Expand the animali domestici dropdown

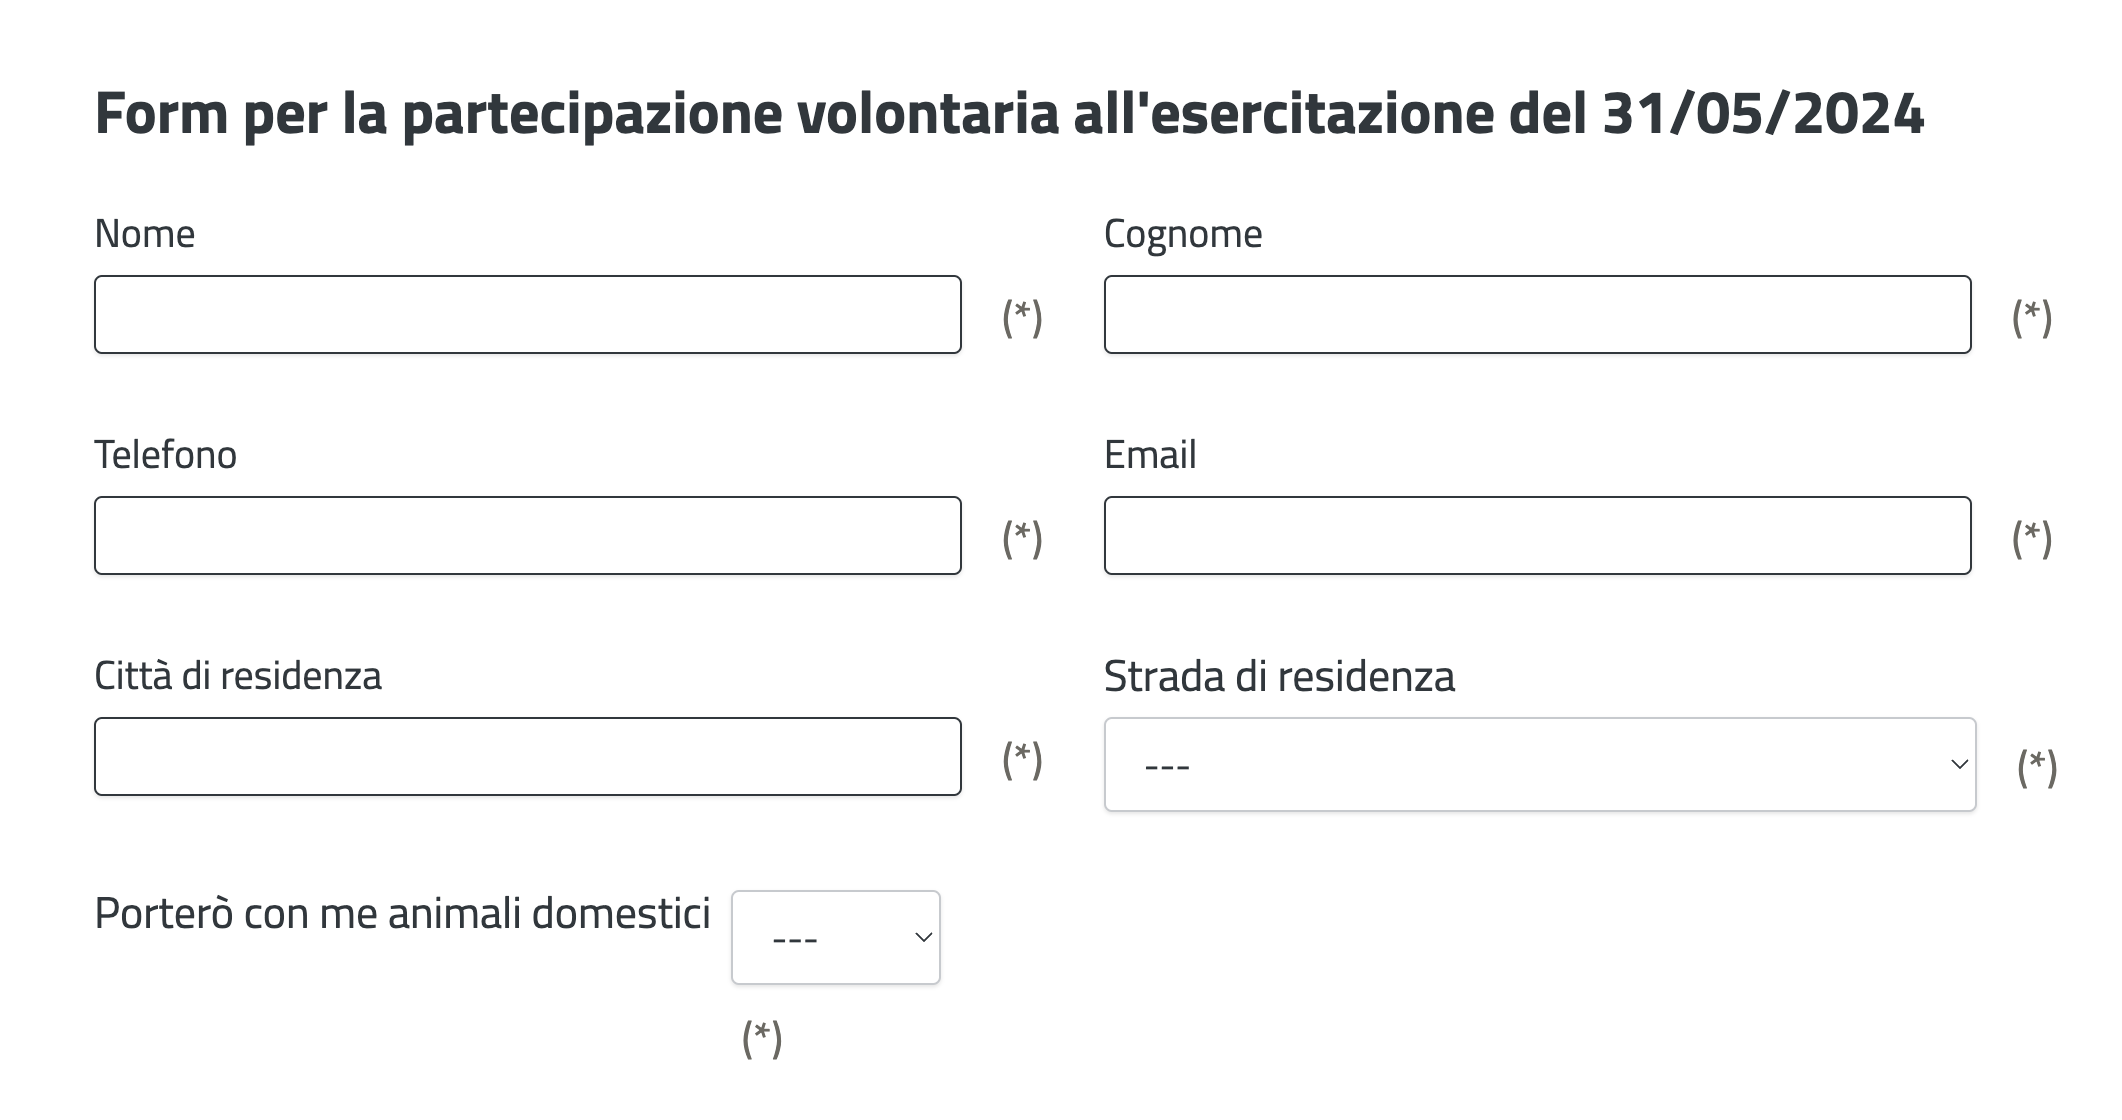point(836,938)
